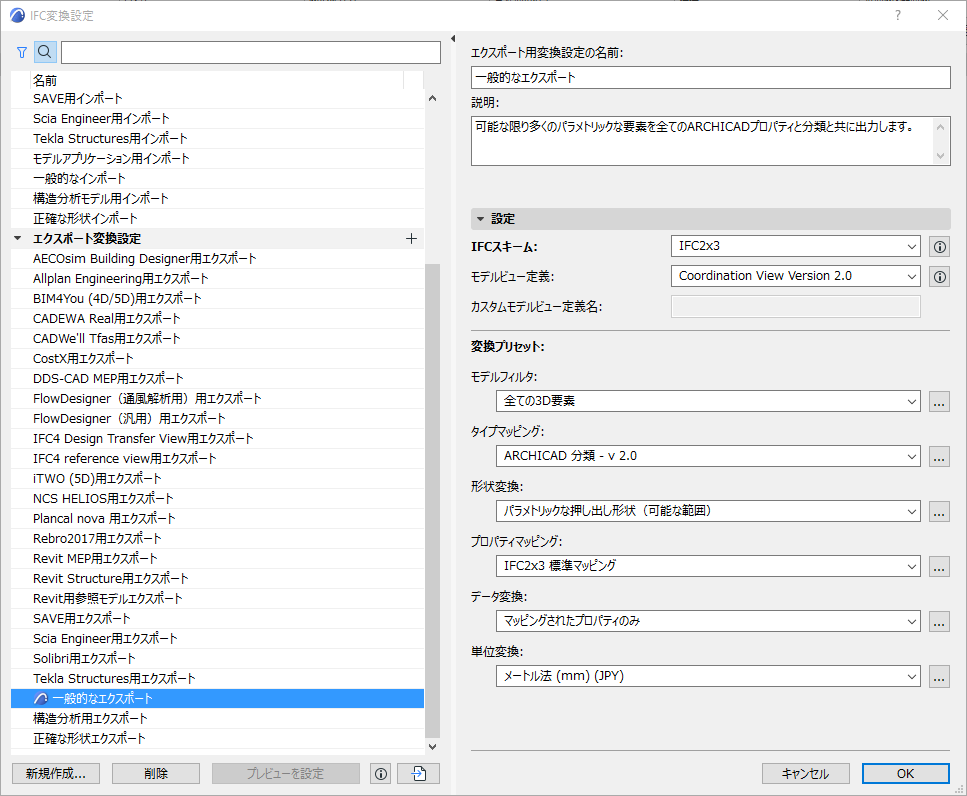Select the magnifying glass search icon
The image size is (967, 796).
coord(44,51)
